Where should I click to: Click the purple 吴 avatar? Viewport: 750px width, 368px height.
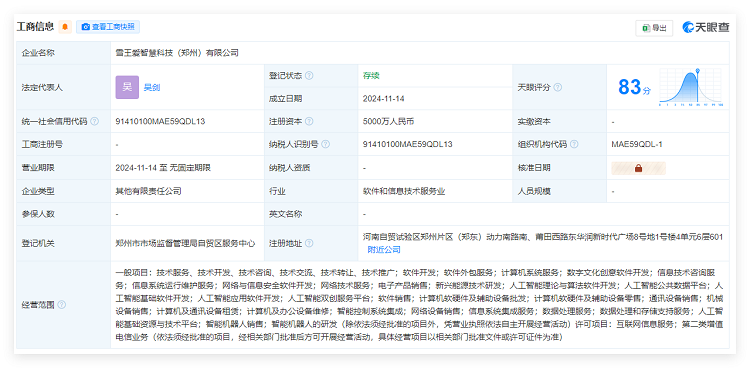point(127,87)
